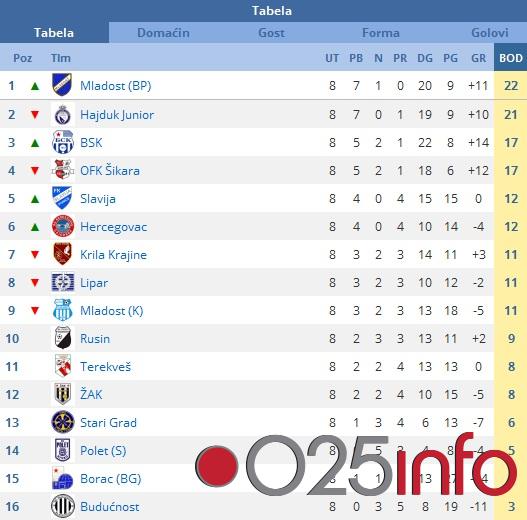Image resolution: width=527 pixels, height=520 pixels.
Task: Click the Hercegovac round red crest
Action: pyautogui.click(x=63, y=226)
